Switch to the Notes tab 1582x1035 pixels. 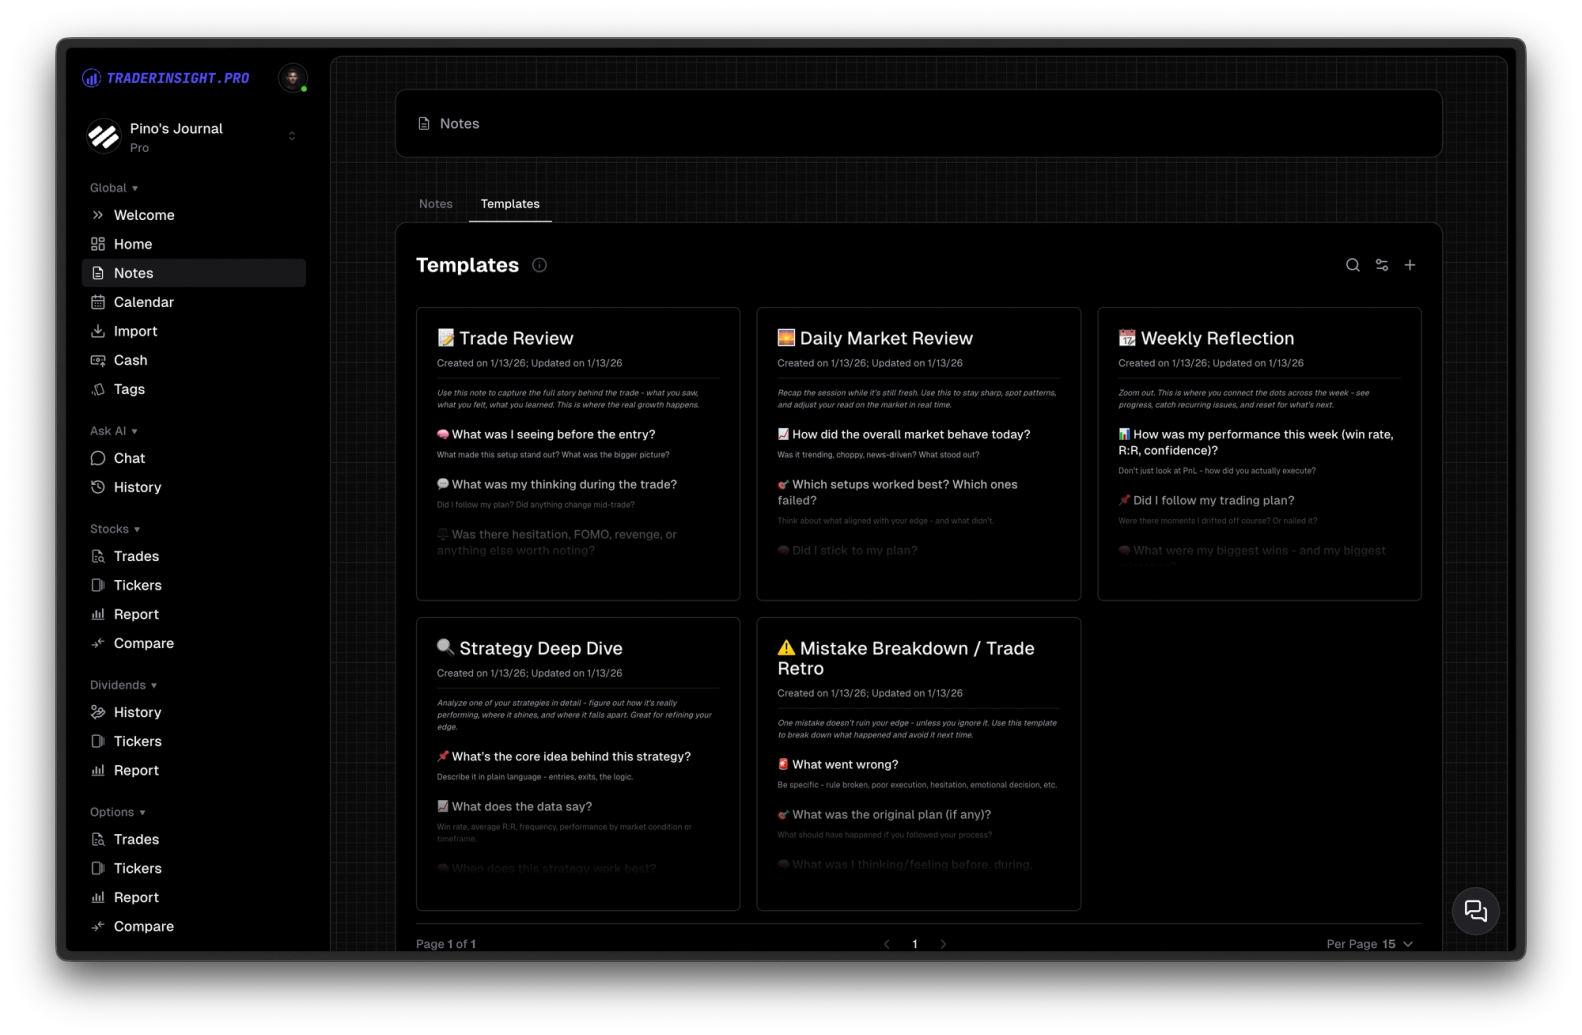(x=436, y=204)
